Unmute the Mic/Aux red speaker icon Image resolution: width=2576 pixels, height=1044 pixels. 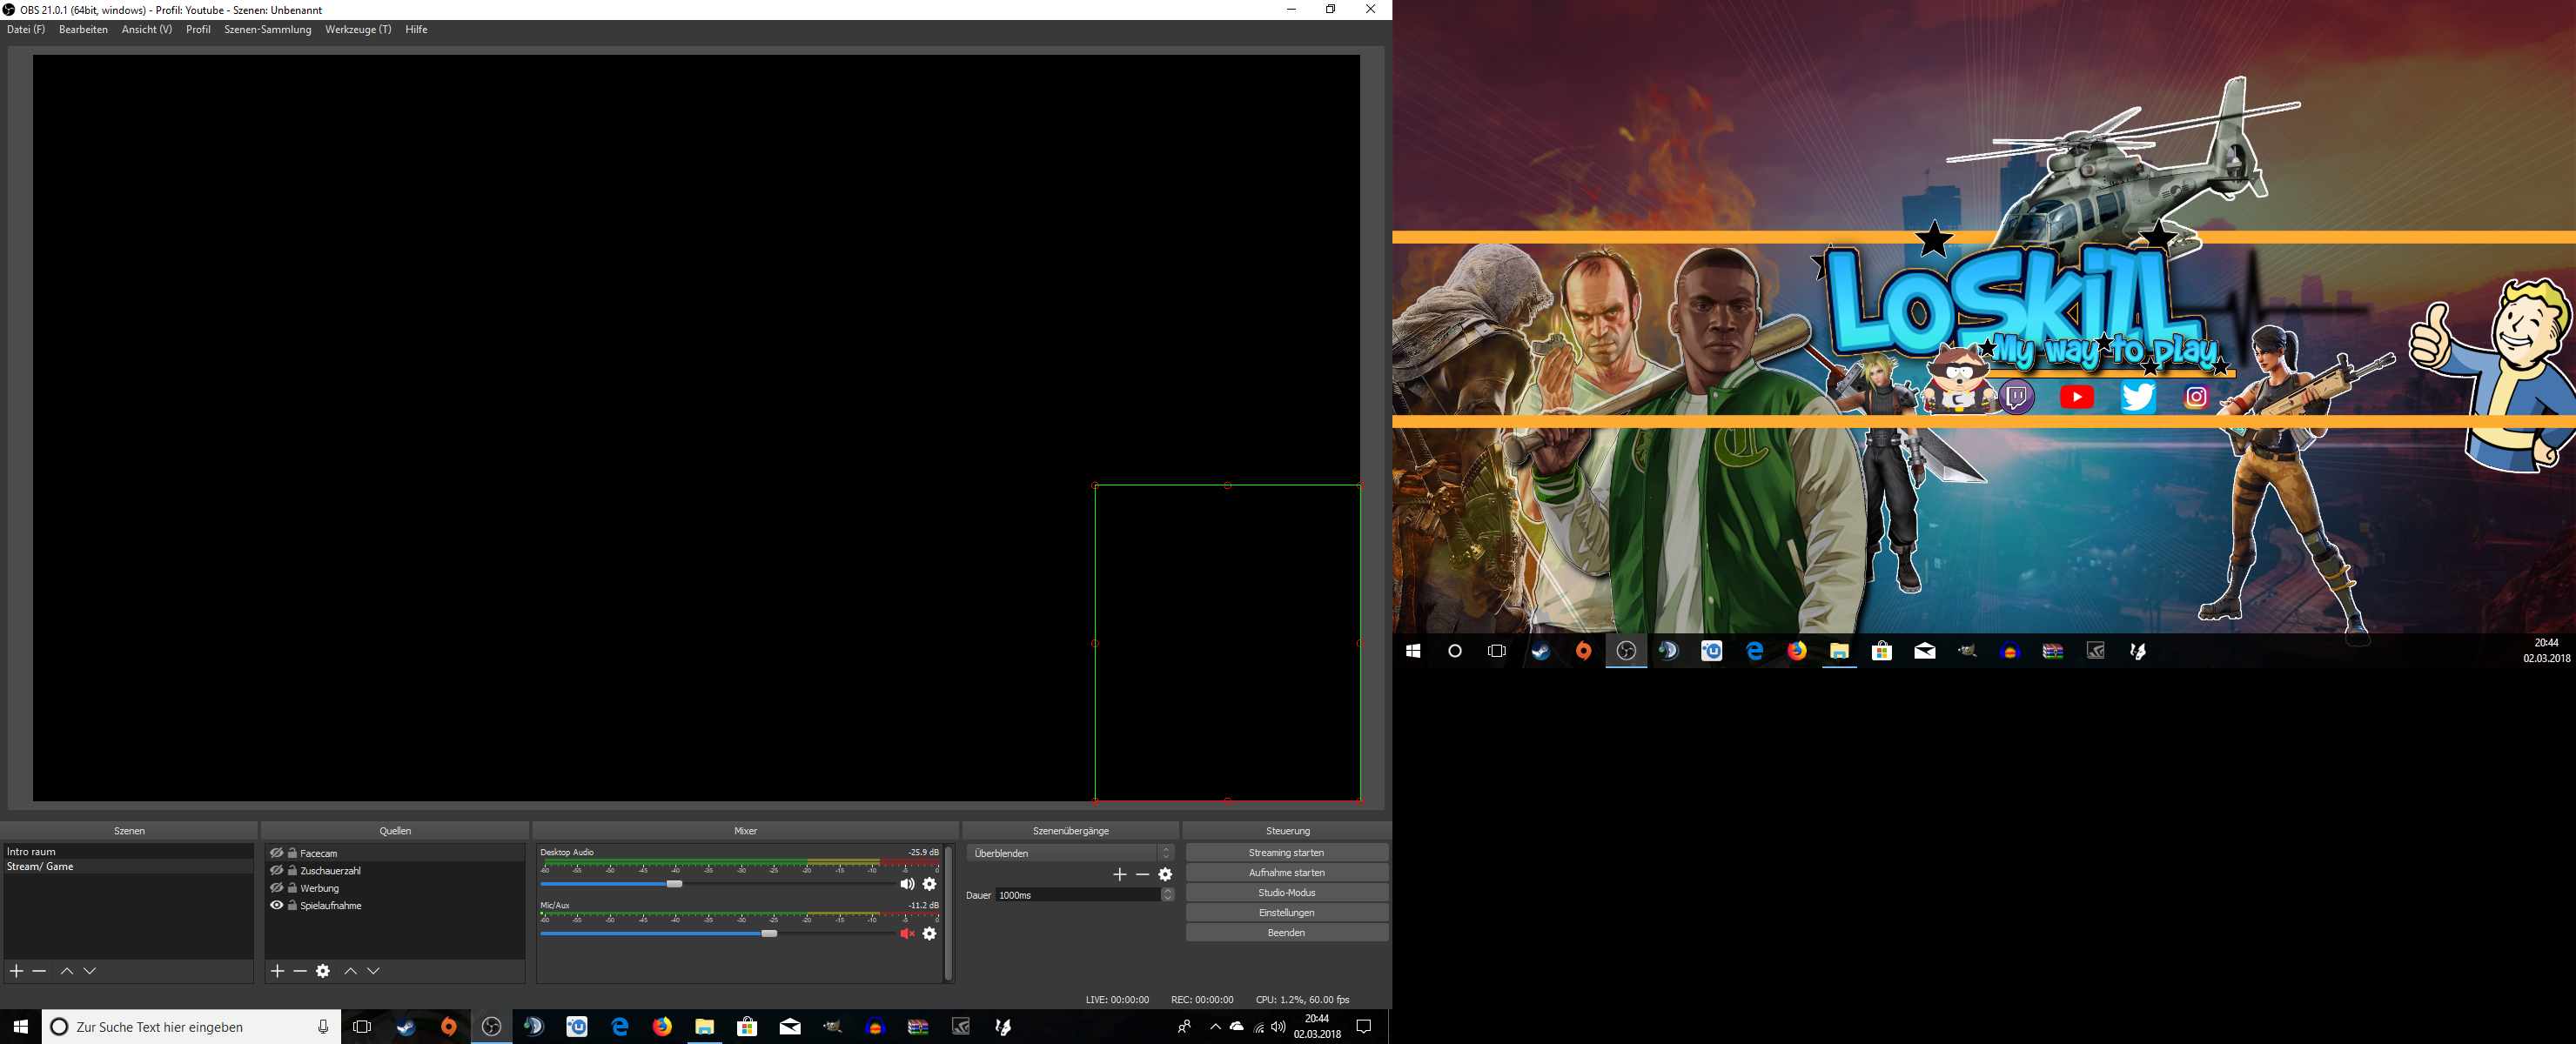[x=907, y=934]
